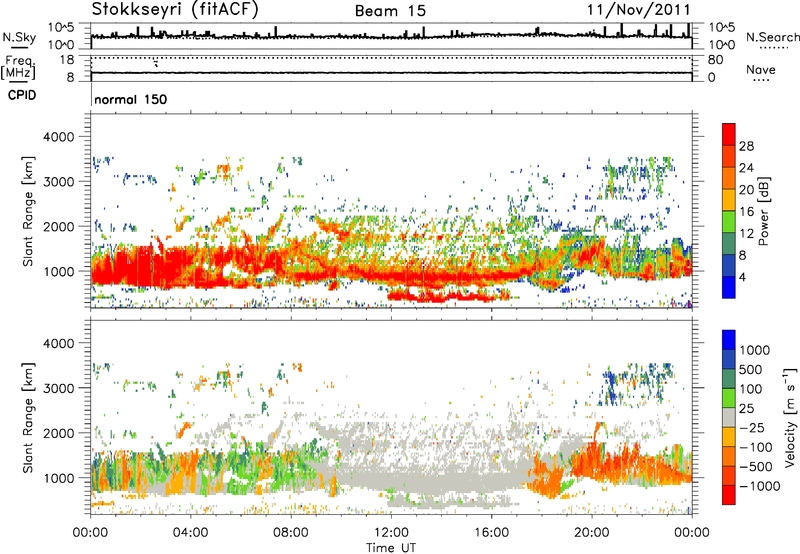Select the Beam 15 label
Image resolution: width=800 pixels, height=554 pixels.
coord(390,11)
